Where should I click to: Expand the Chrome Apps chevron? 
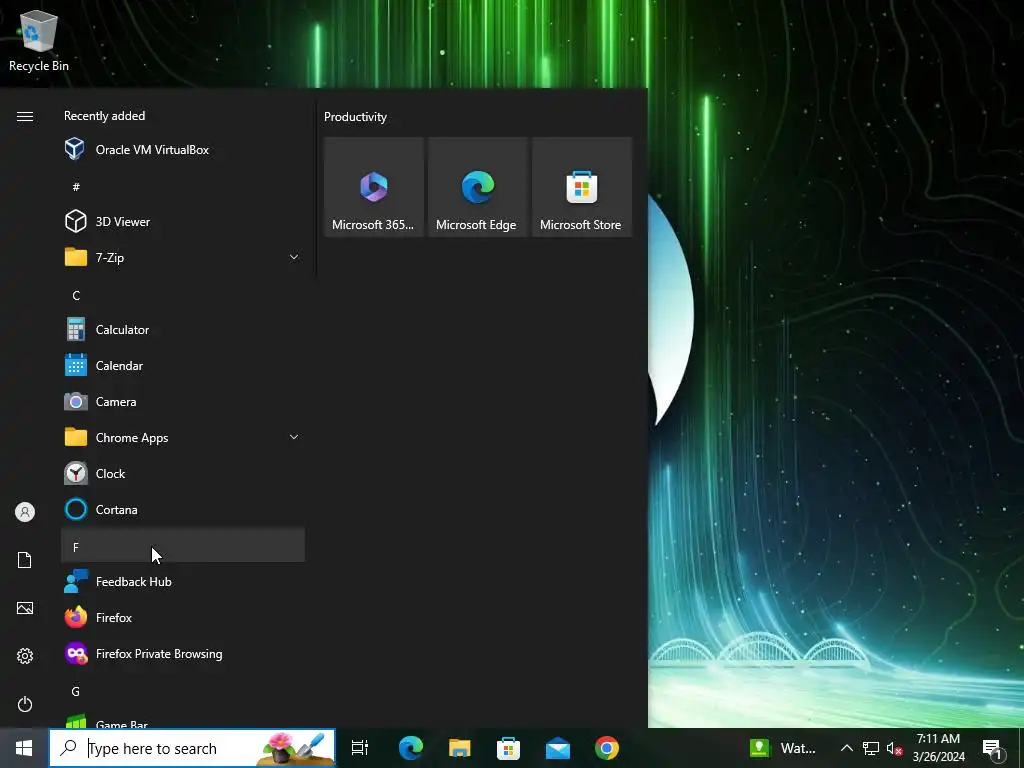pyautogui.click(x=294, y=437)
